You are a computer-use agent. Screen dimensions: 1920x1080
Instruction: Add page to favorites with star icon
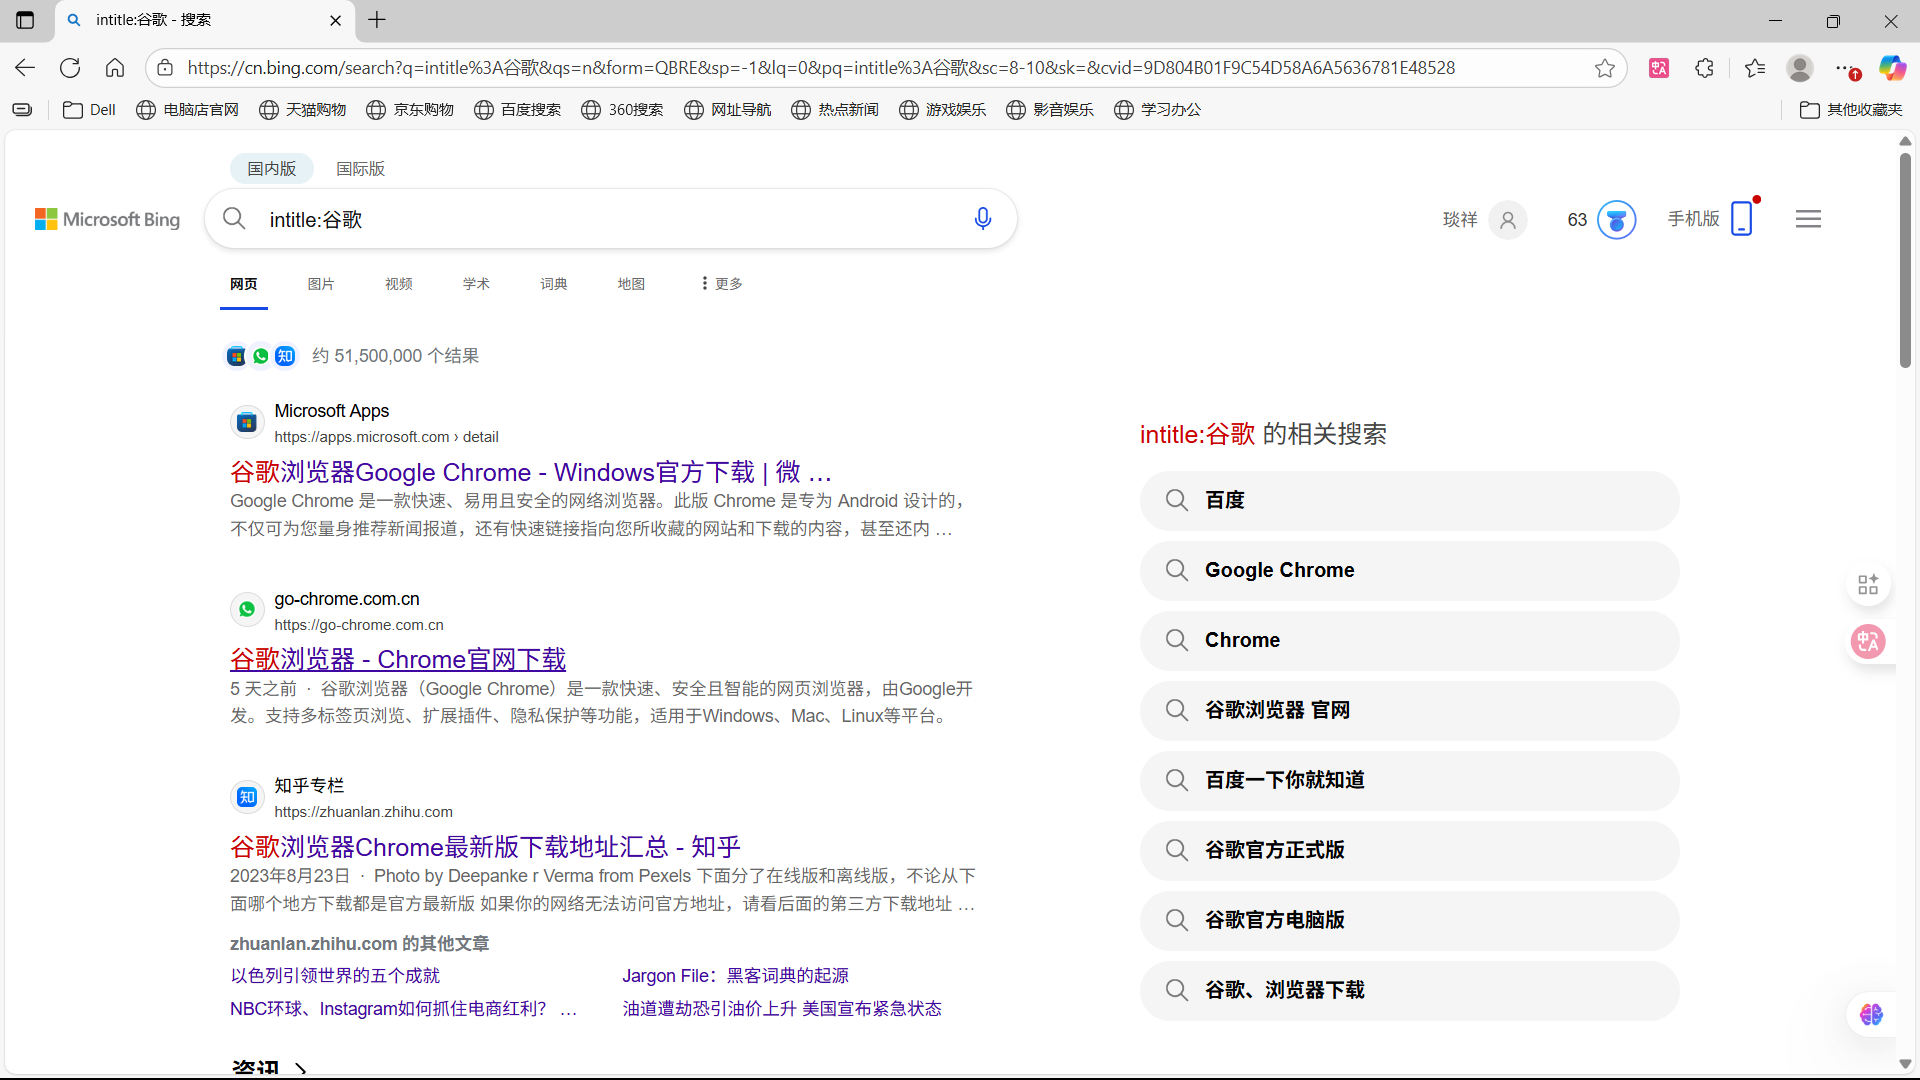1605,68
